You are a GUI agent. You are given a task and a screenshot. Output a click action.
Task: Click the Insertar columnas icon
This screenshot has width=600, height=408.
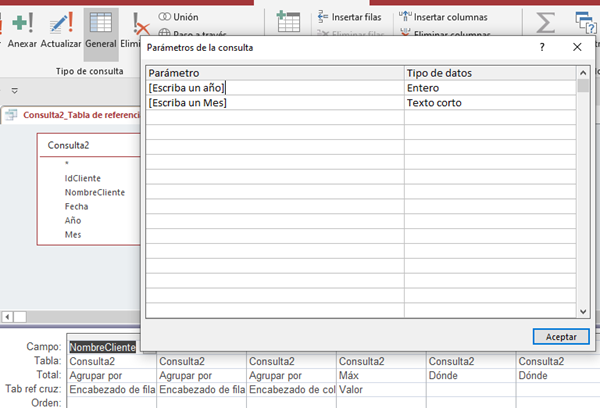coord(407,17)
